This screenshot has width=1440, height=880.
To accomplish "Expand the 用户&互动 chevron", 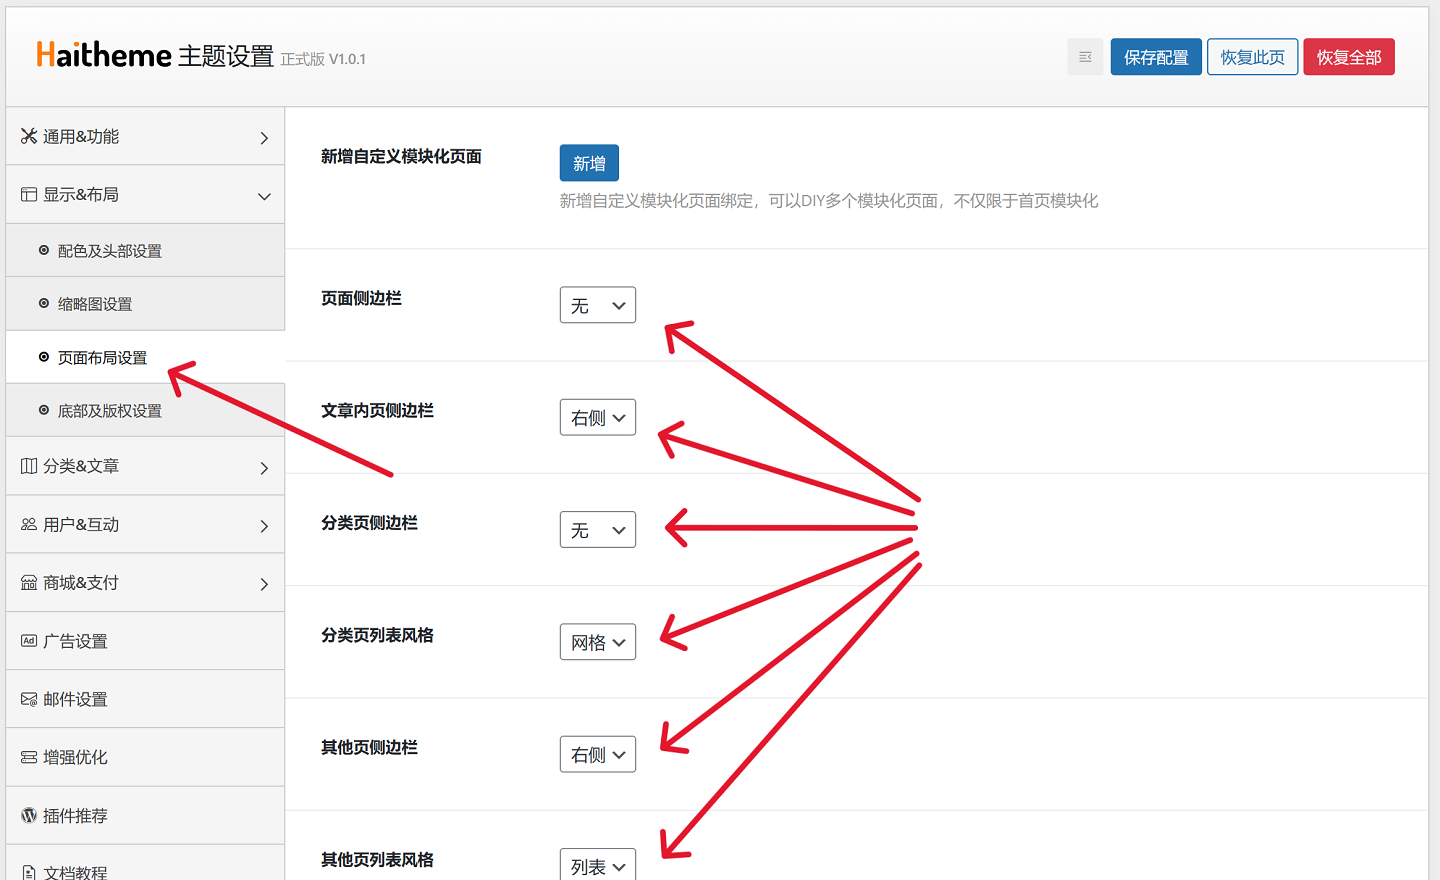I will 264,526.
